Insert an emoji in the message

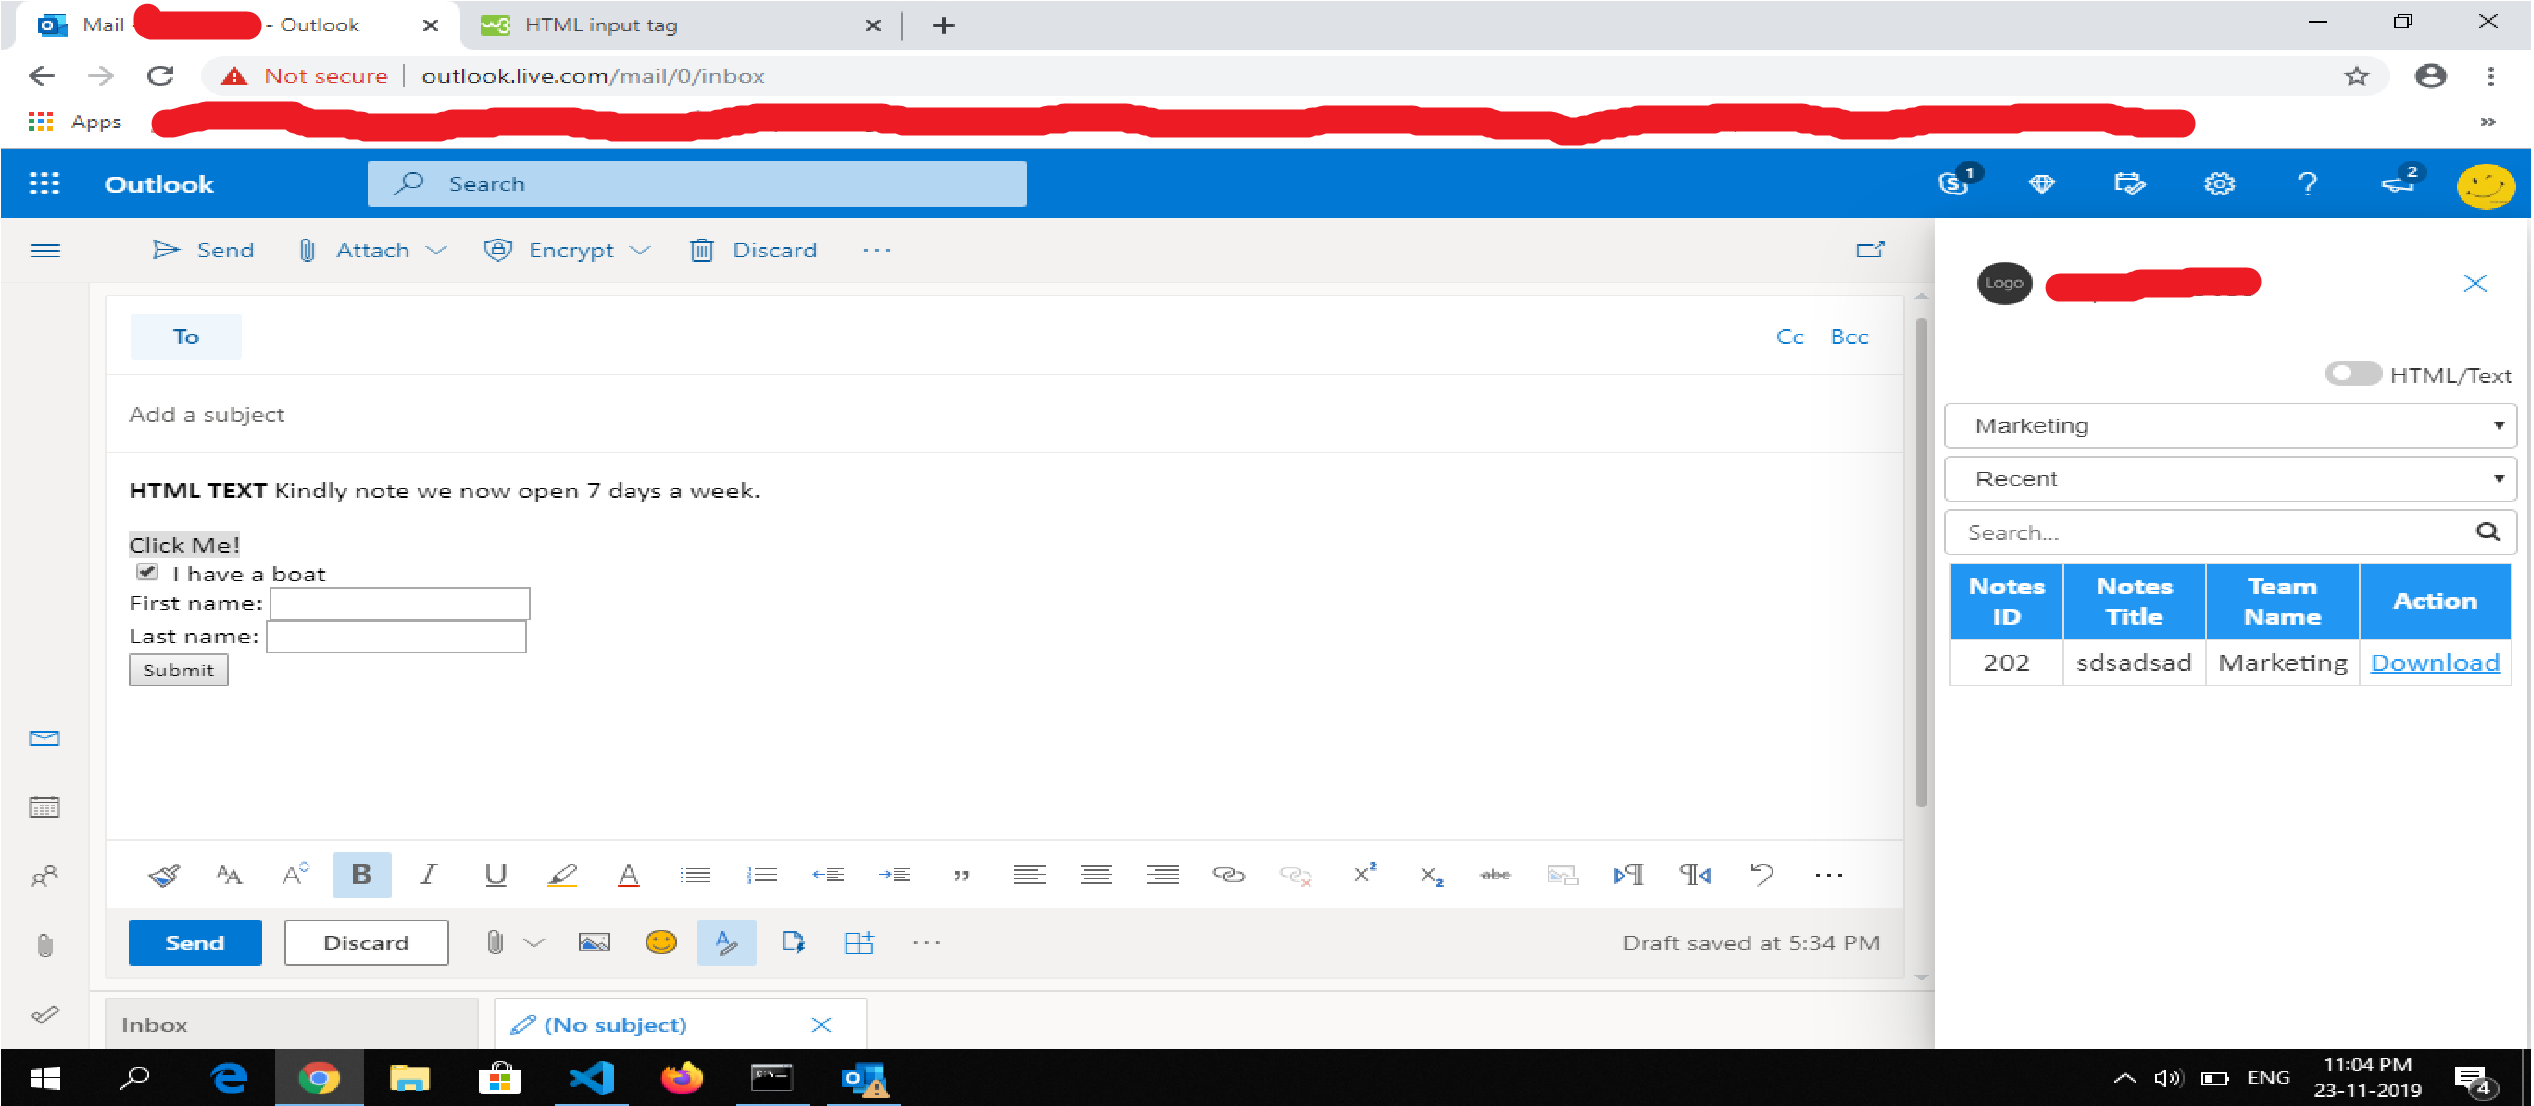(x=659, y=941)
